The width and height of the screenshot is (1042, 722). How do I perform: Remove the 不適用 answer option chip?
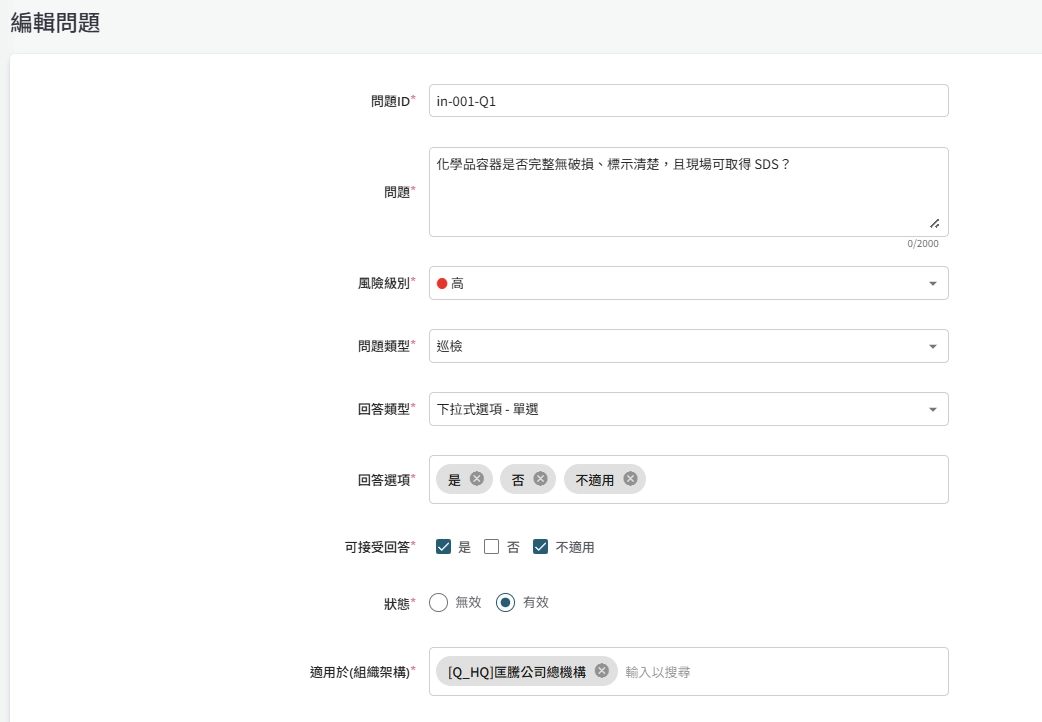630,479
